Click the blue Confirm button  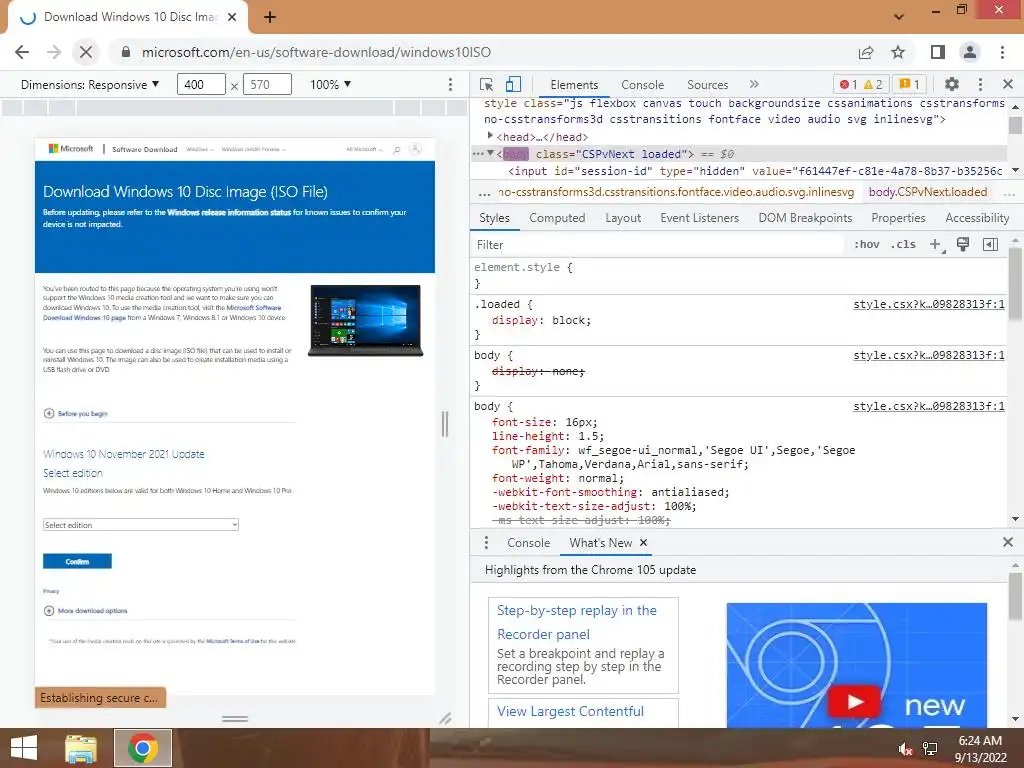click(77, 562)
